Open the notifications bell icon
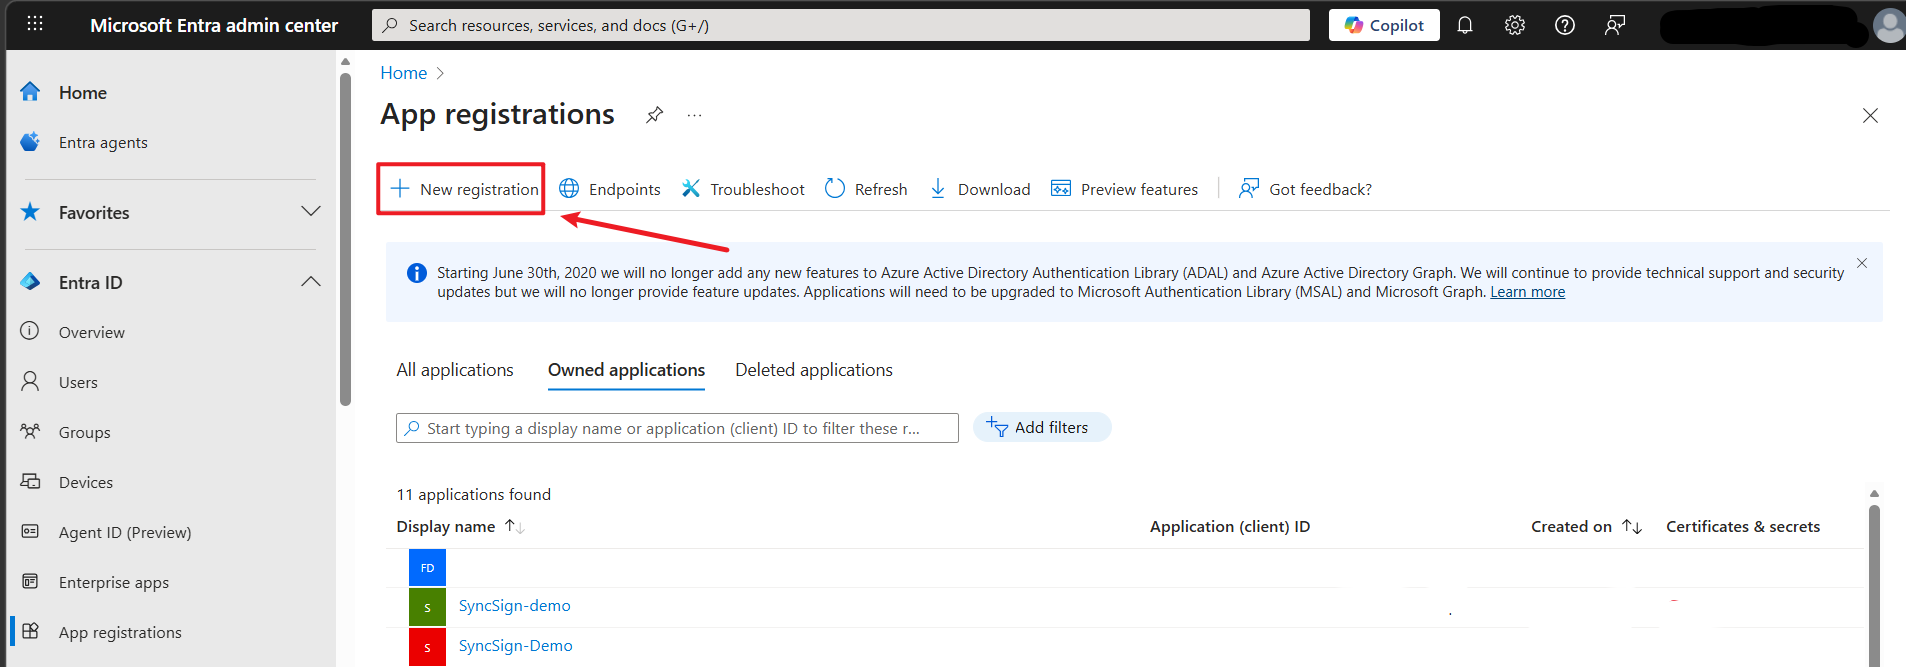1906x667 pixels. tap(1464, 25)
